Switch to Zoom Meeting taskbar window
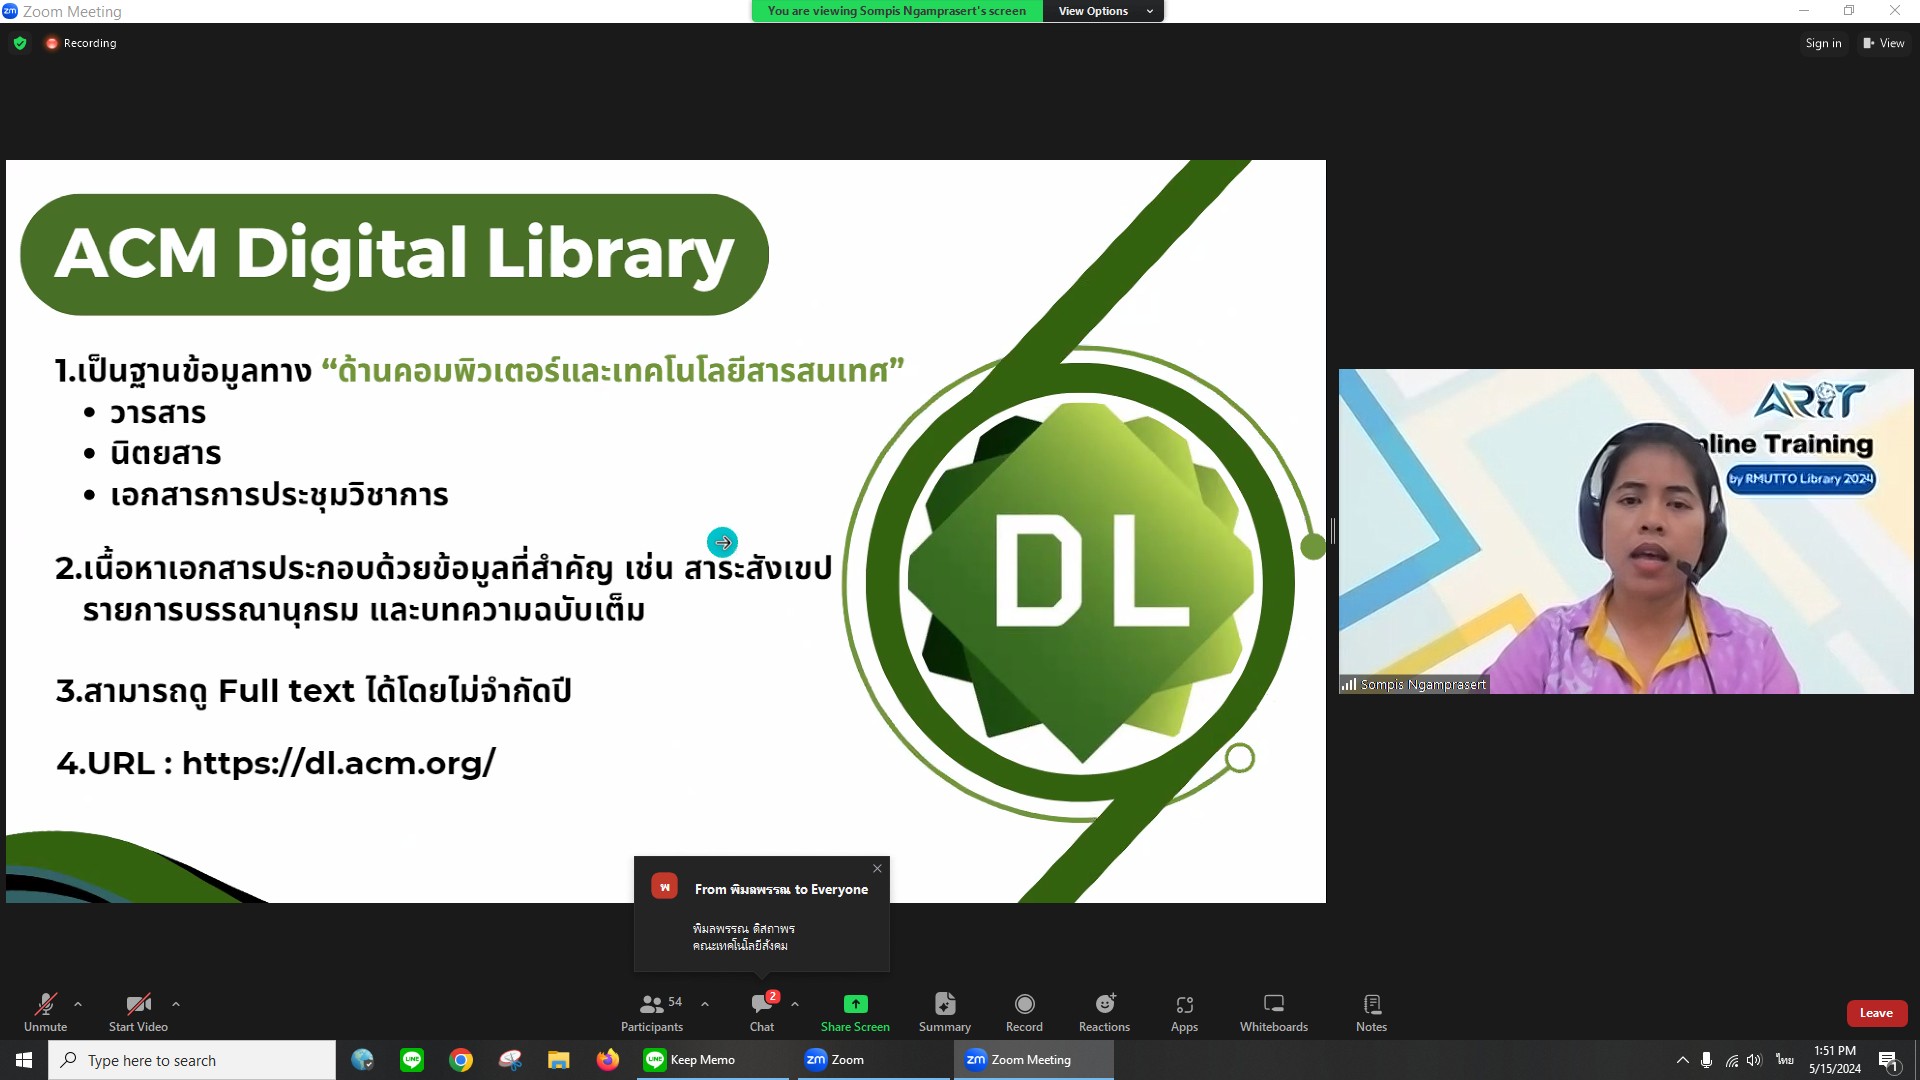 click(x=1033, y=1060)
